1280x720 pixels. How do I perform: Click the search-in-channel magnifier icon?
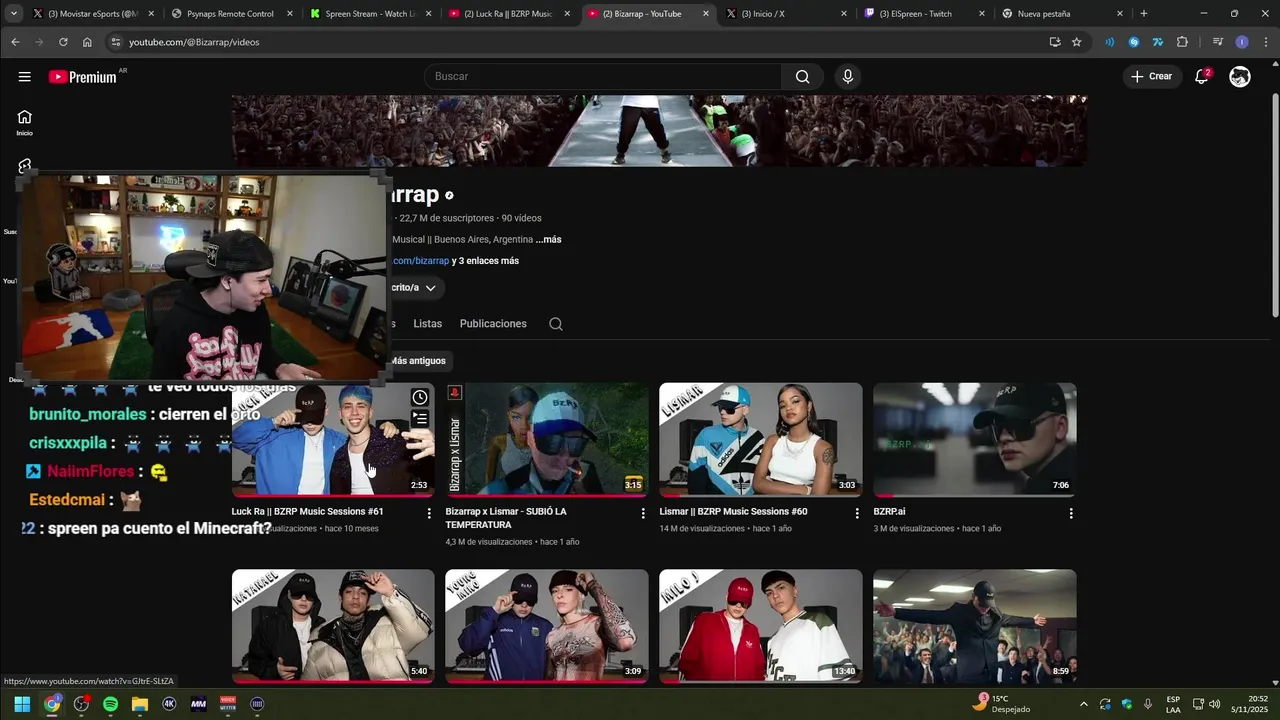(x=556, y=324)
